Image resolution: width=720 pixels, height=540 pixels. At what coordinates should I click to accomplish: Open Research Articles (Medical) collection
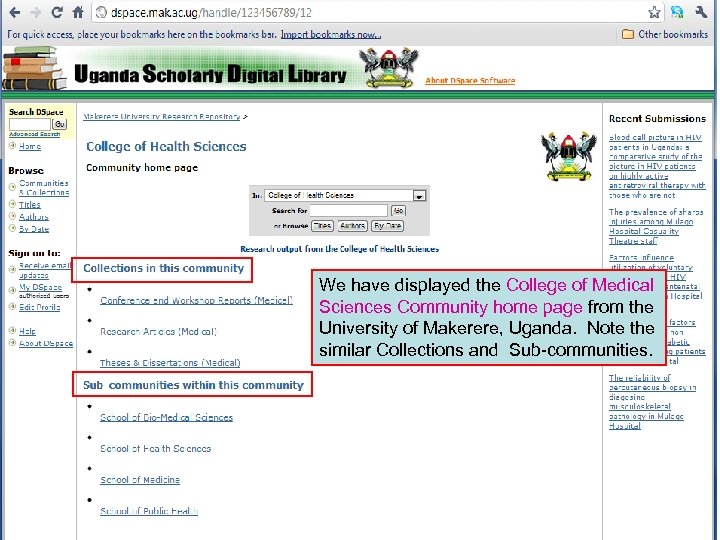(x=158, y=332)
